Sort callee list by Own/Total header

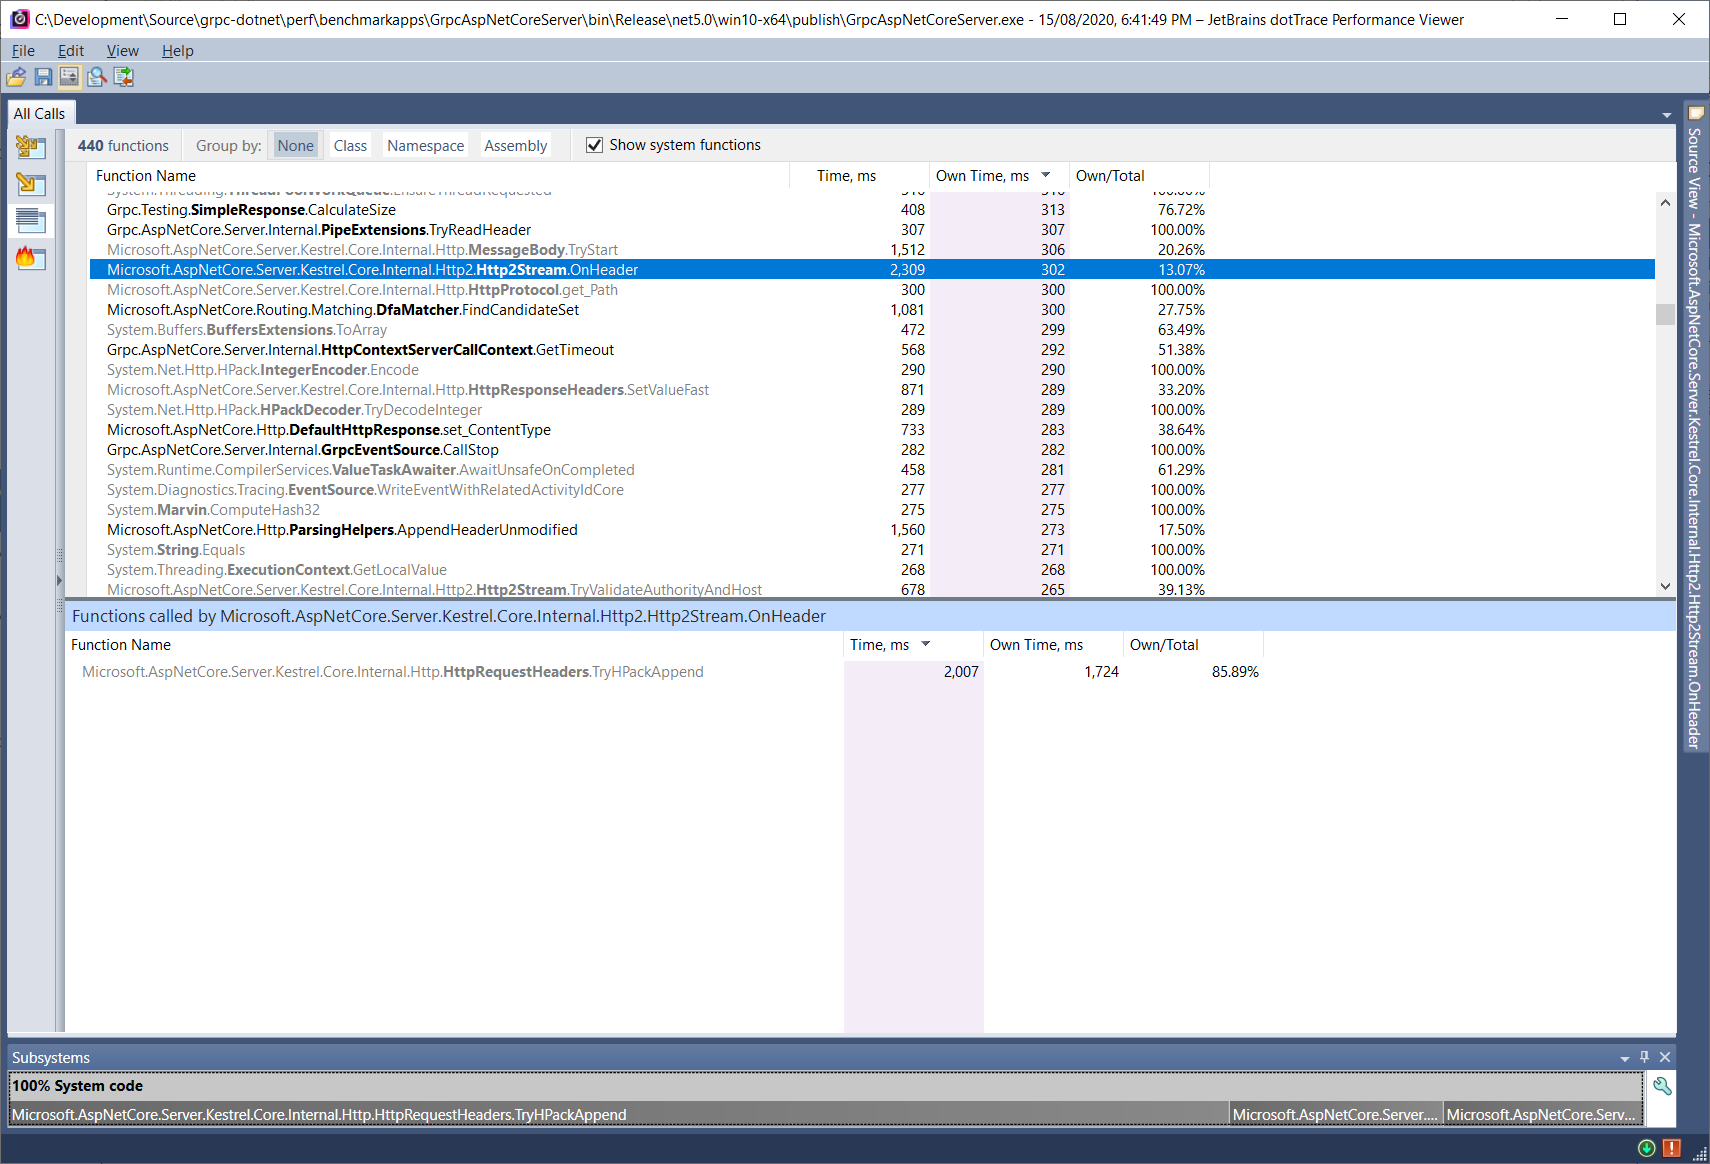point(1193,645)
